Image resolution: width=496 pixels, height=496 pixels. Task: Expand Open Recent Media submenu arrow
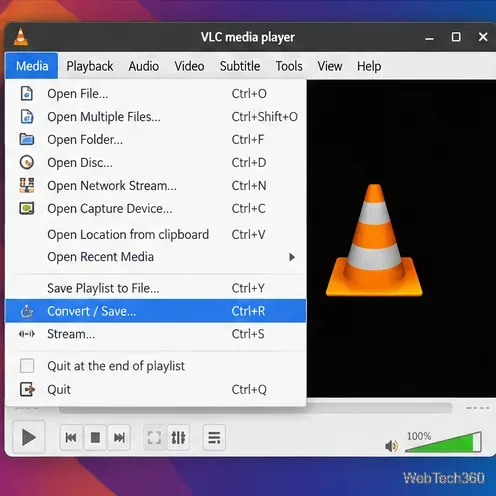[292, 257]
